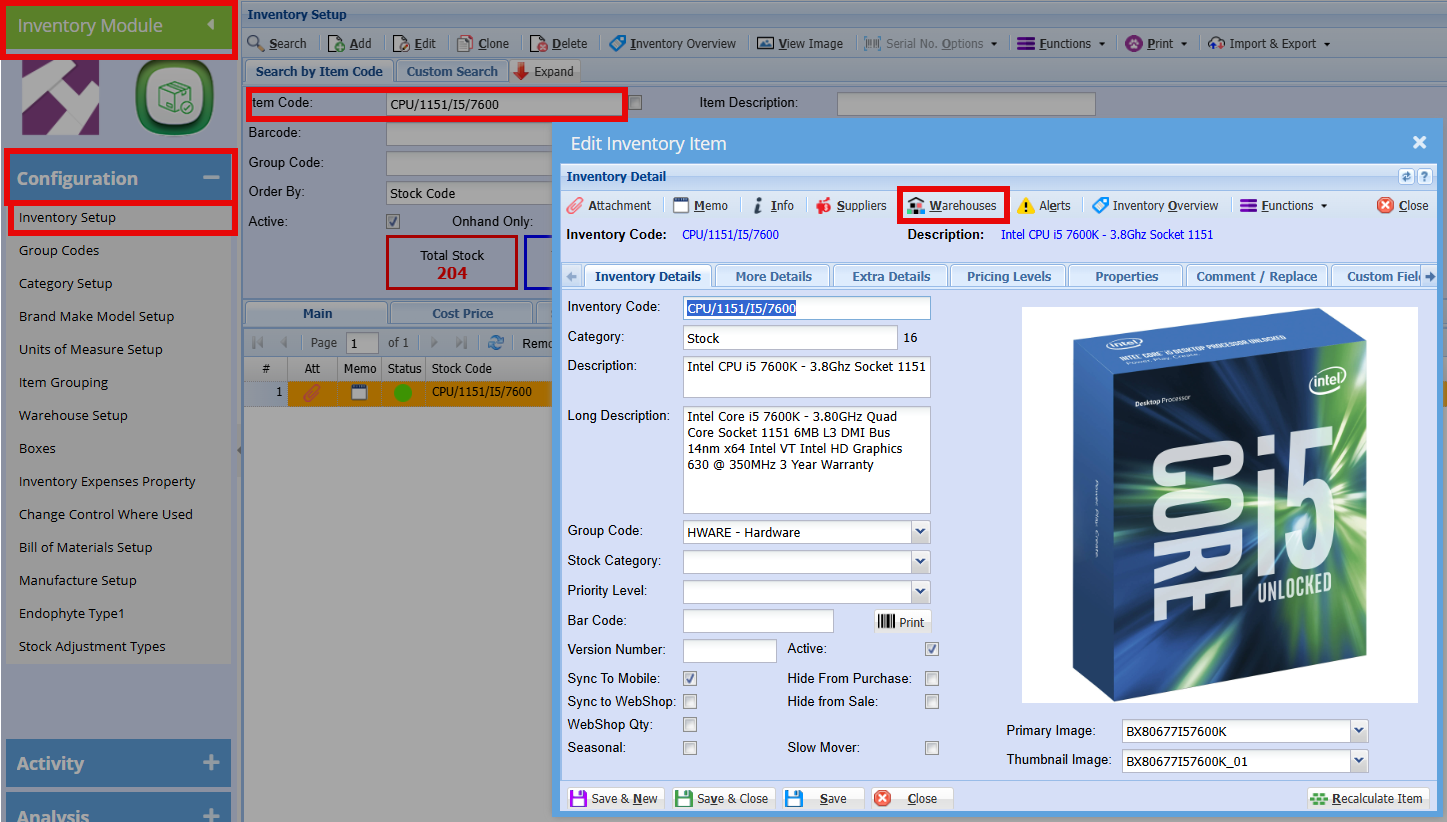Open the Priority Level dropdown
Viewport: 1447px width, 822px height.
pos(921,592)
